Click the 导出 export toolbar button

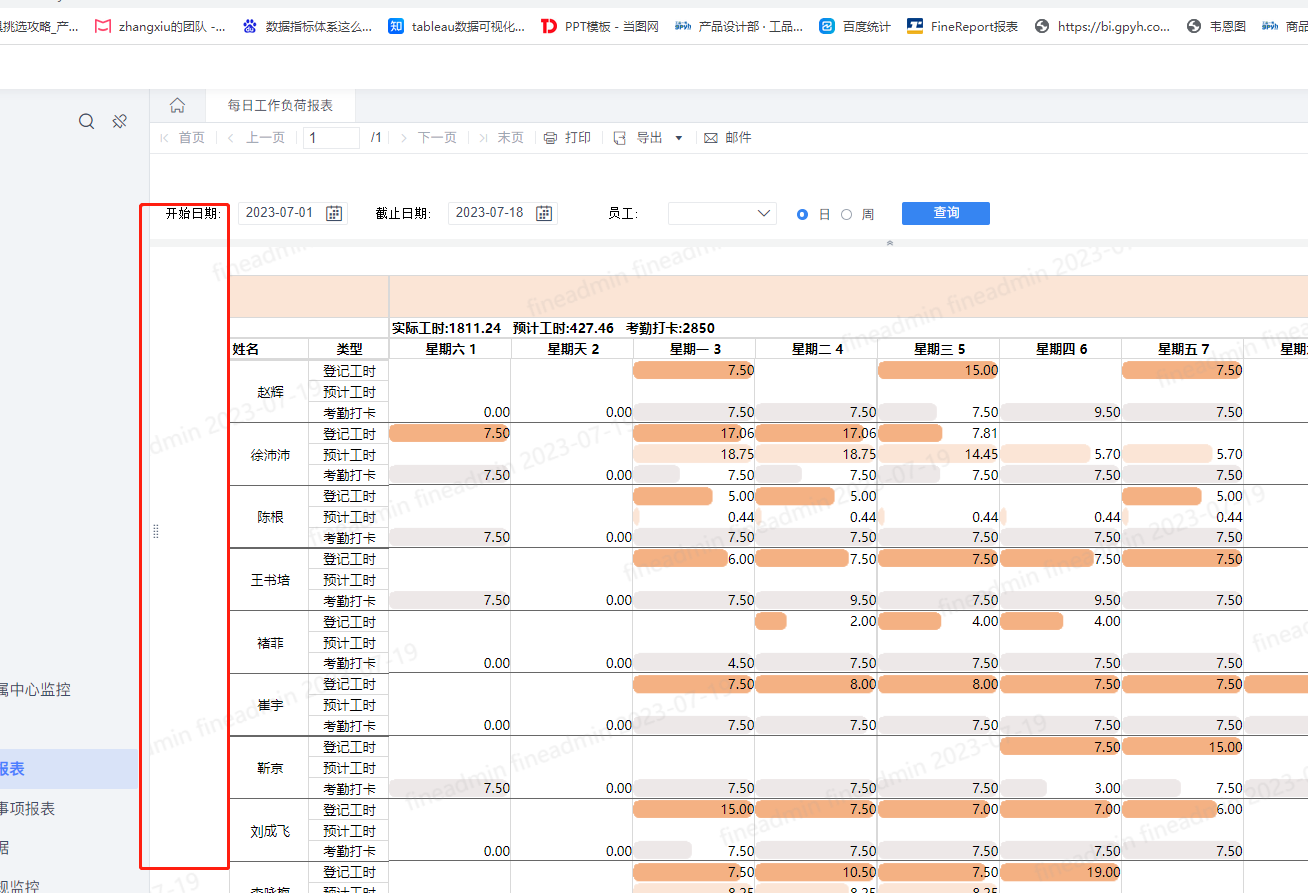(x=638, y=138)
